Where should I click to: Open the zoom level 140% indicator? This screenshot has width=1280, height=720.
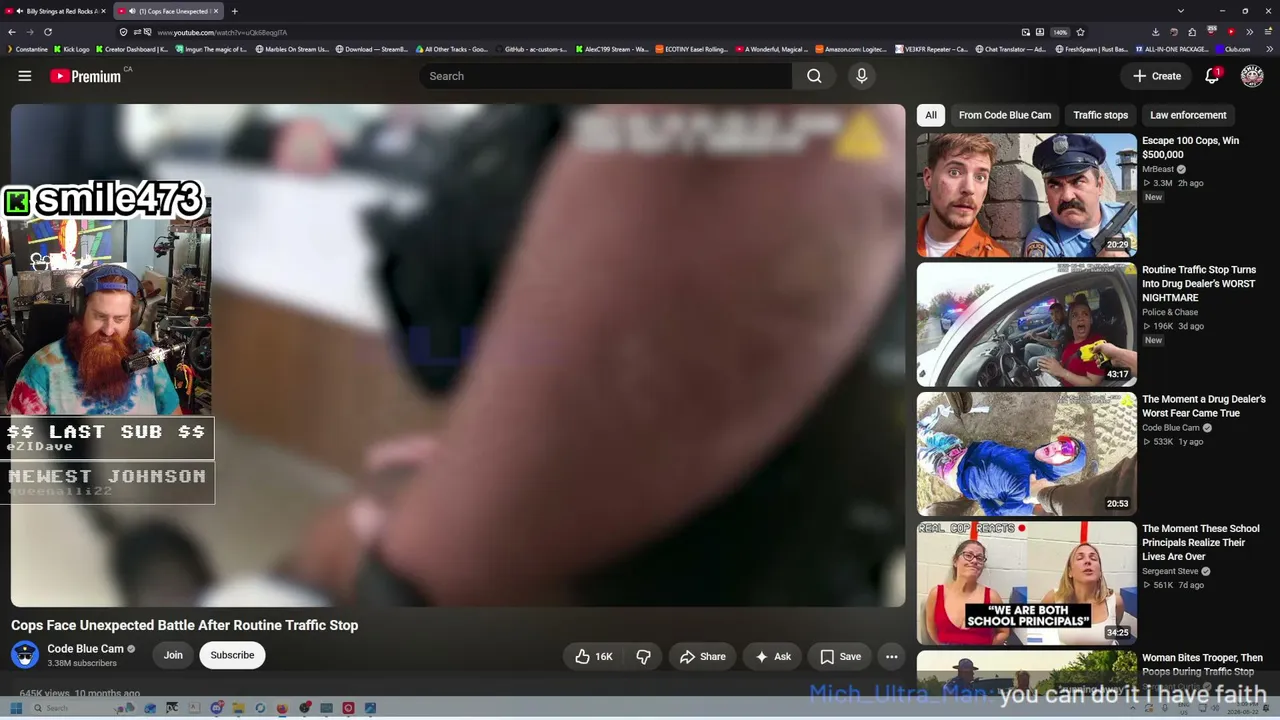pos(1060,32)
